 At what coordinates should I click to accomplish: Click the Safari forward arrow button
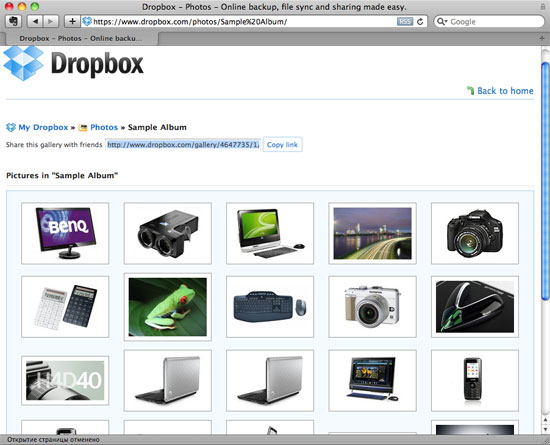(51, 21)
